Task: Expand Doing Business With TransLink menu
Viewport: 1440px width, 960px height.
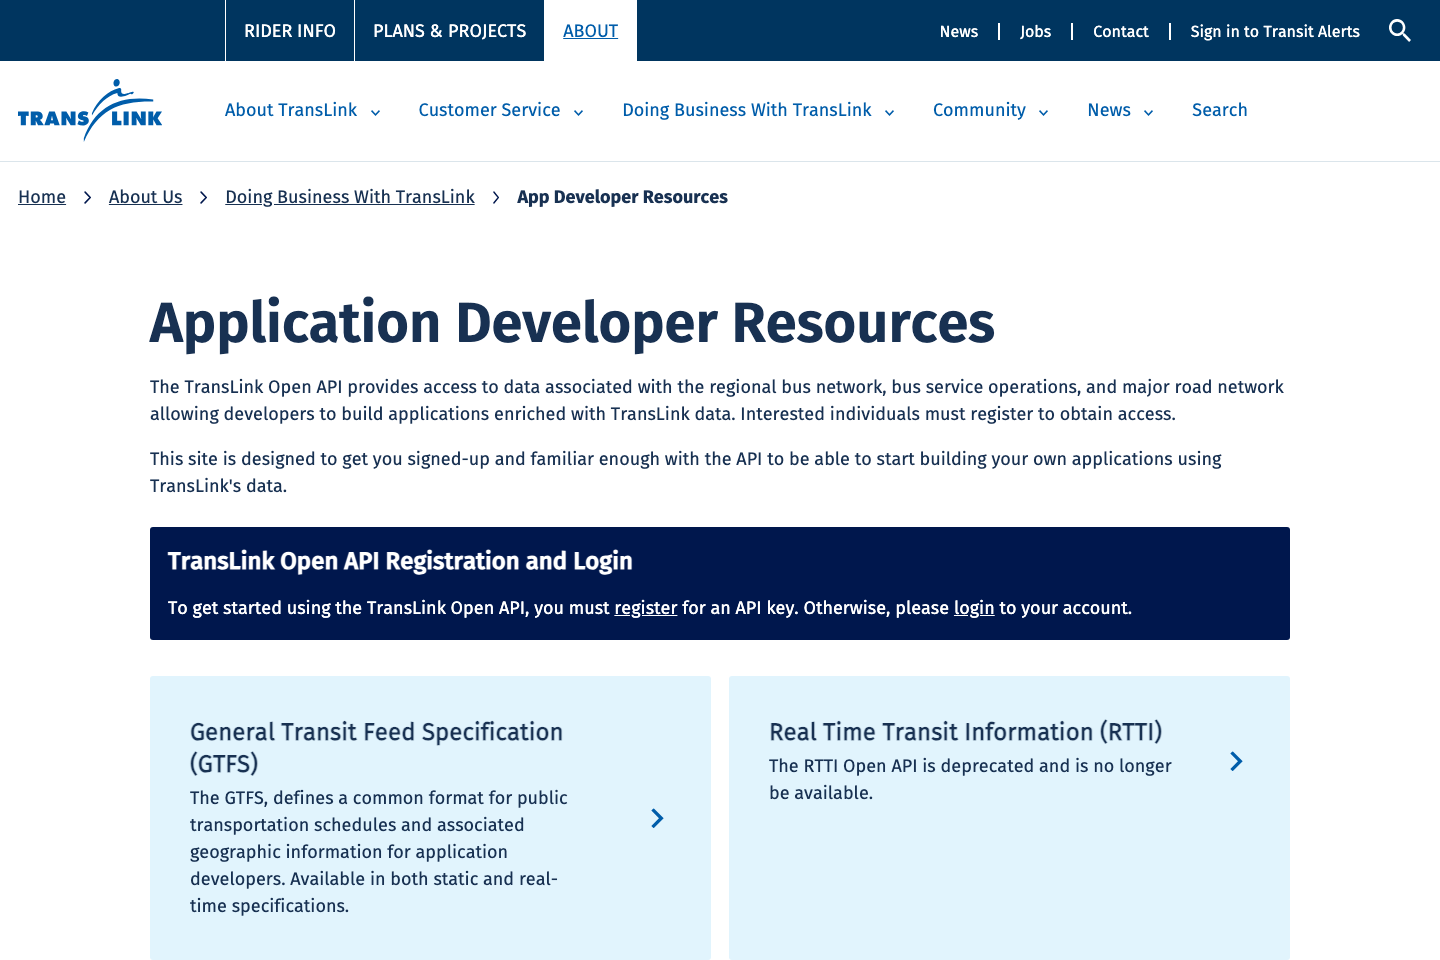Action: click(889, 113)
